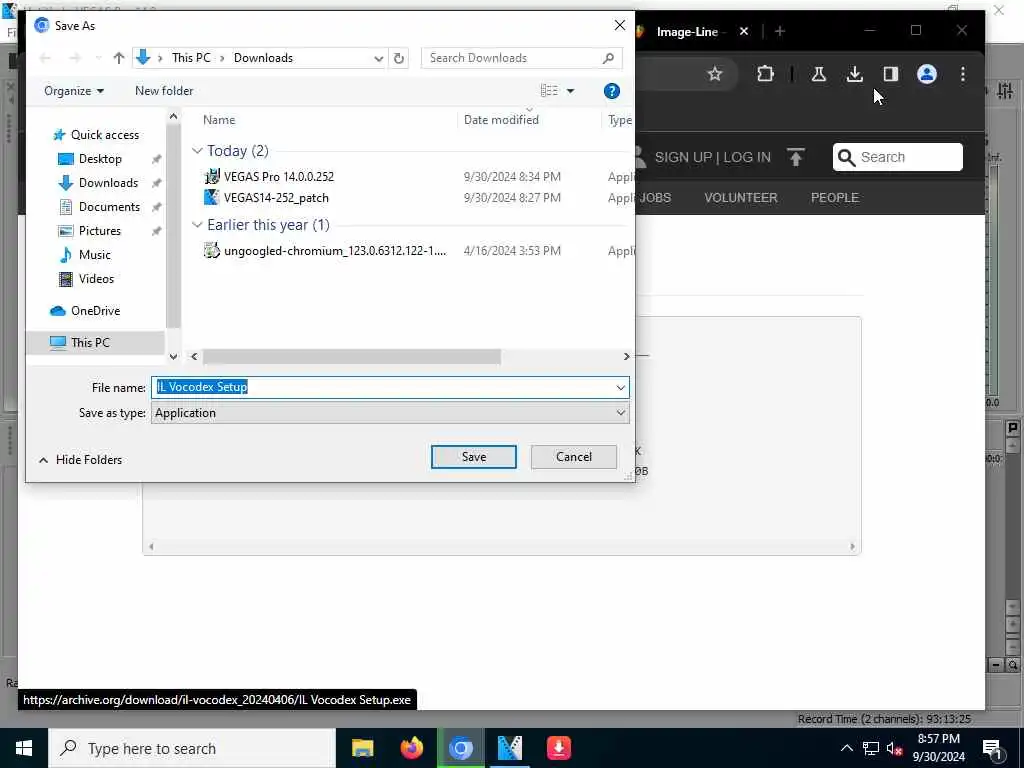Open Desktop in navigation pane
Screen dimensions: 1024x768
[x=100, y=159]
